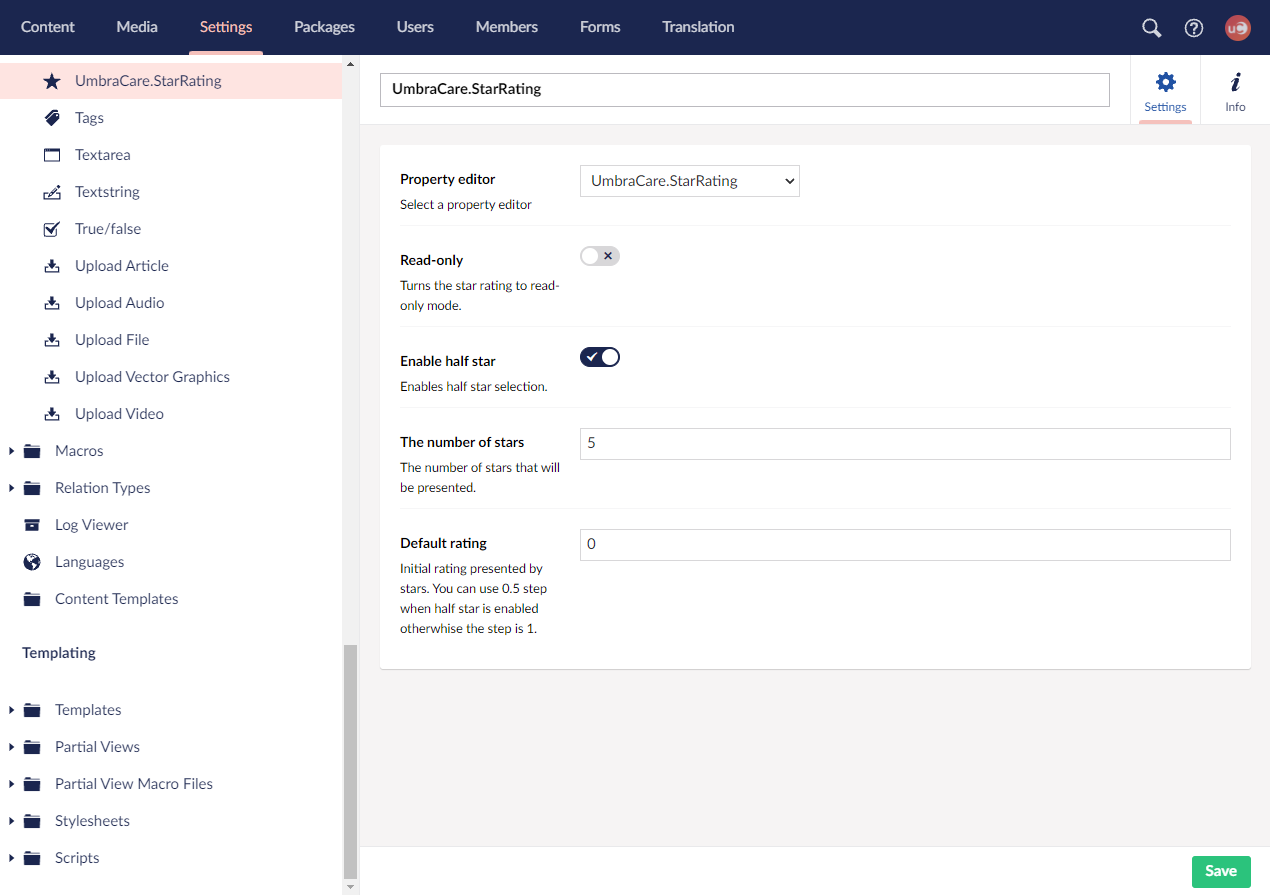Expand the Templates tree node
The image size is (1270, 895).
11,710
